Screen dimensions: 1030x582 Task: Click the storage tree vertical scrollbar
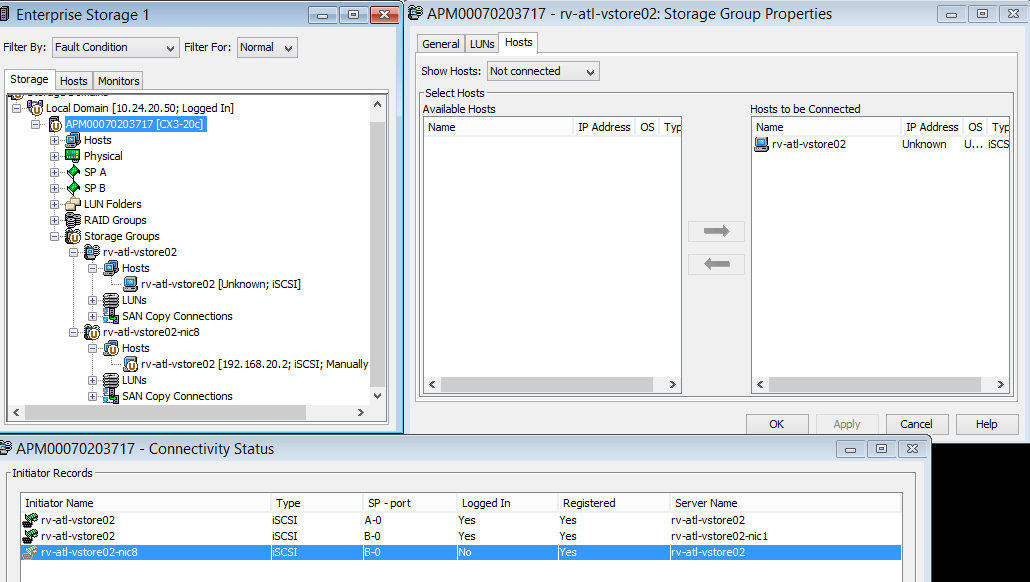click(x=377, y=250)
